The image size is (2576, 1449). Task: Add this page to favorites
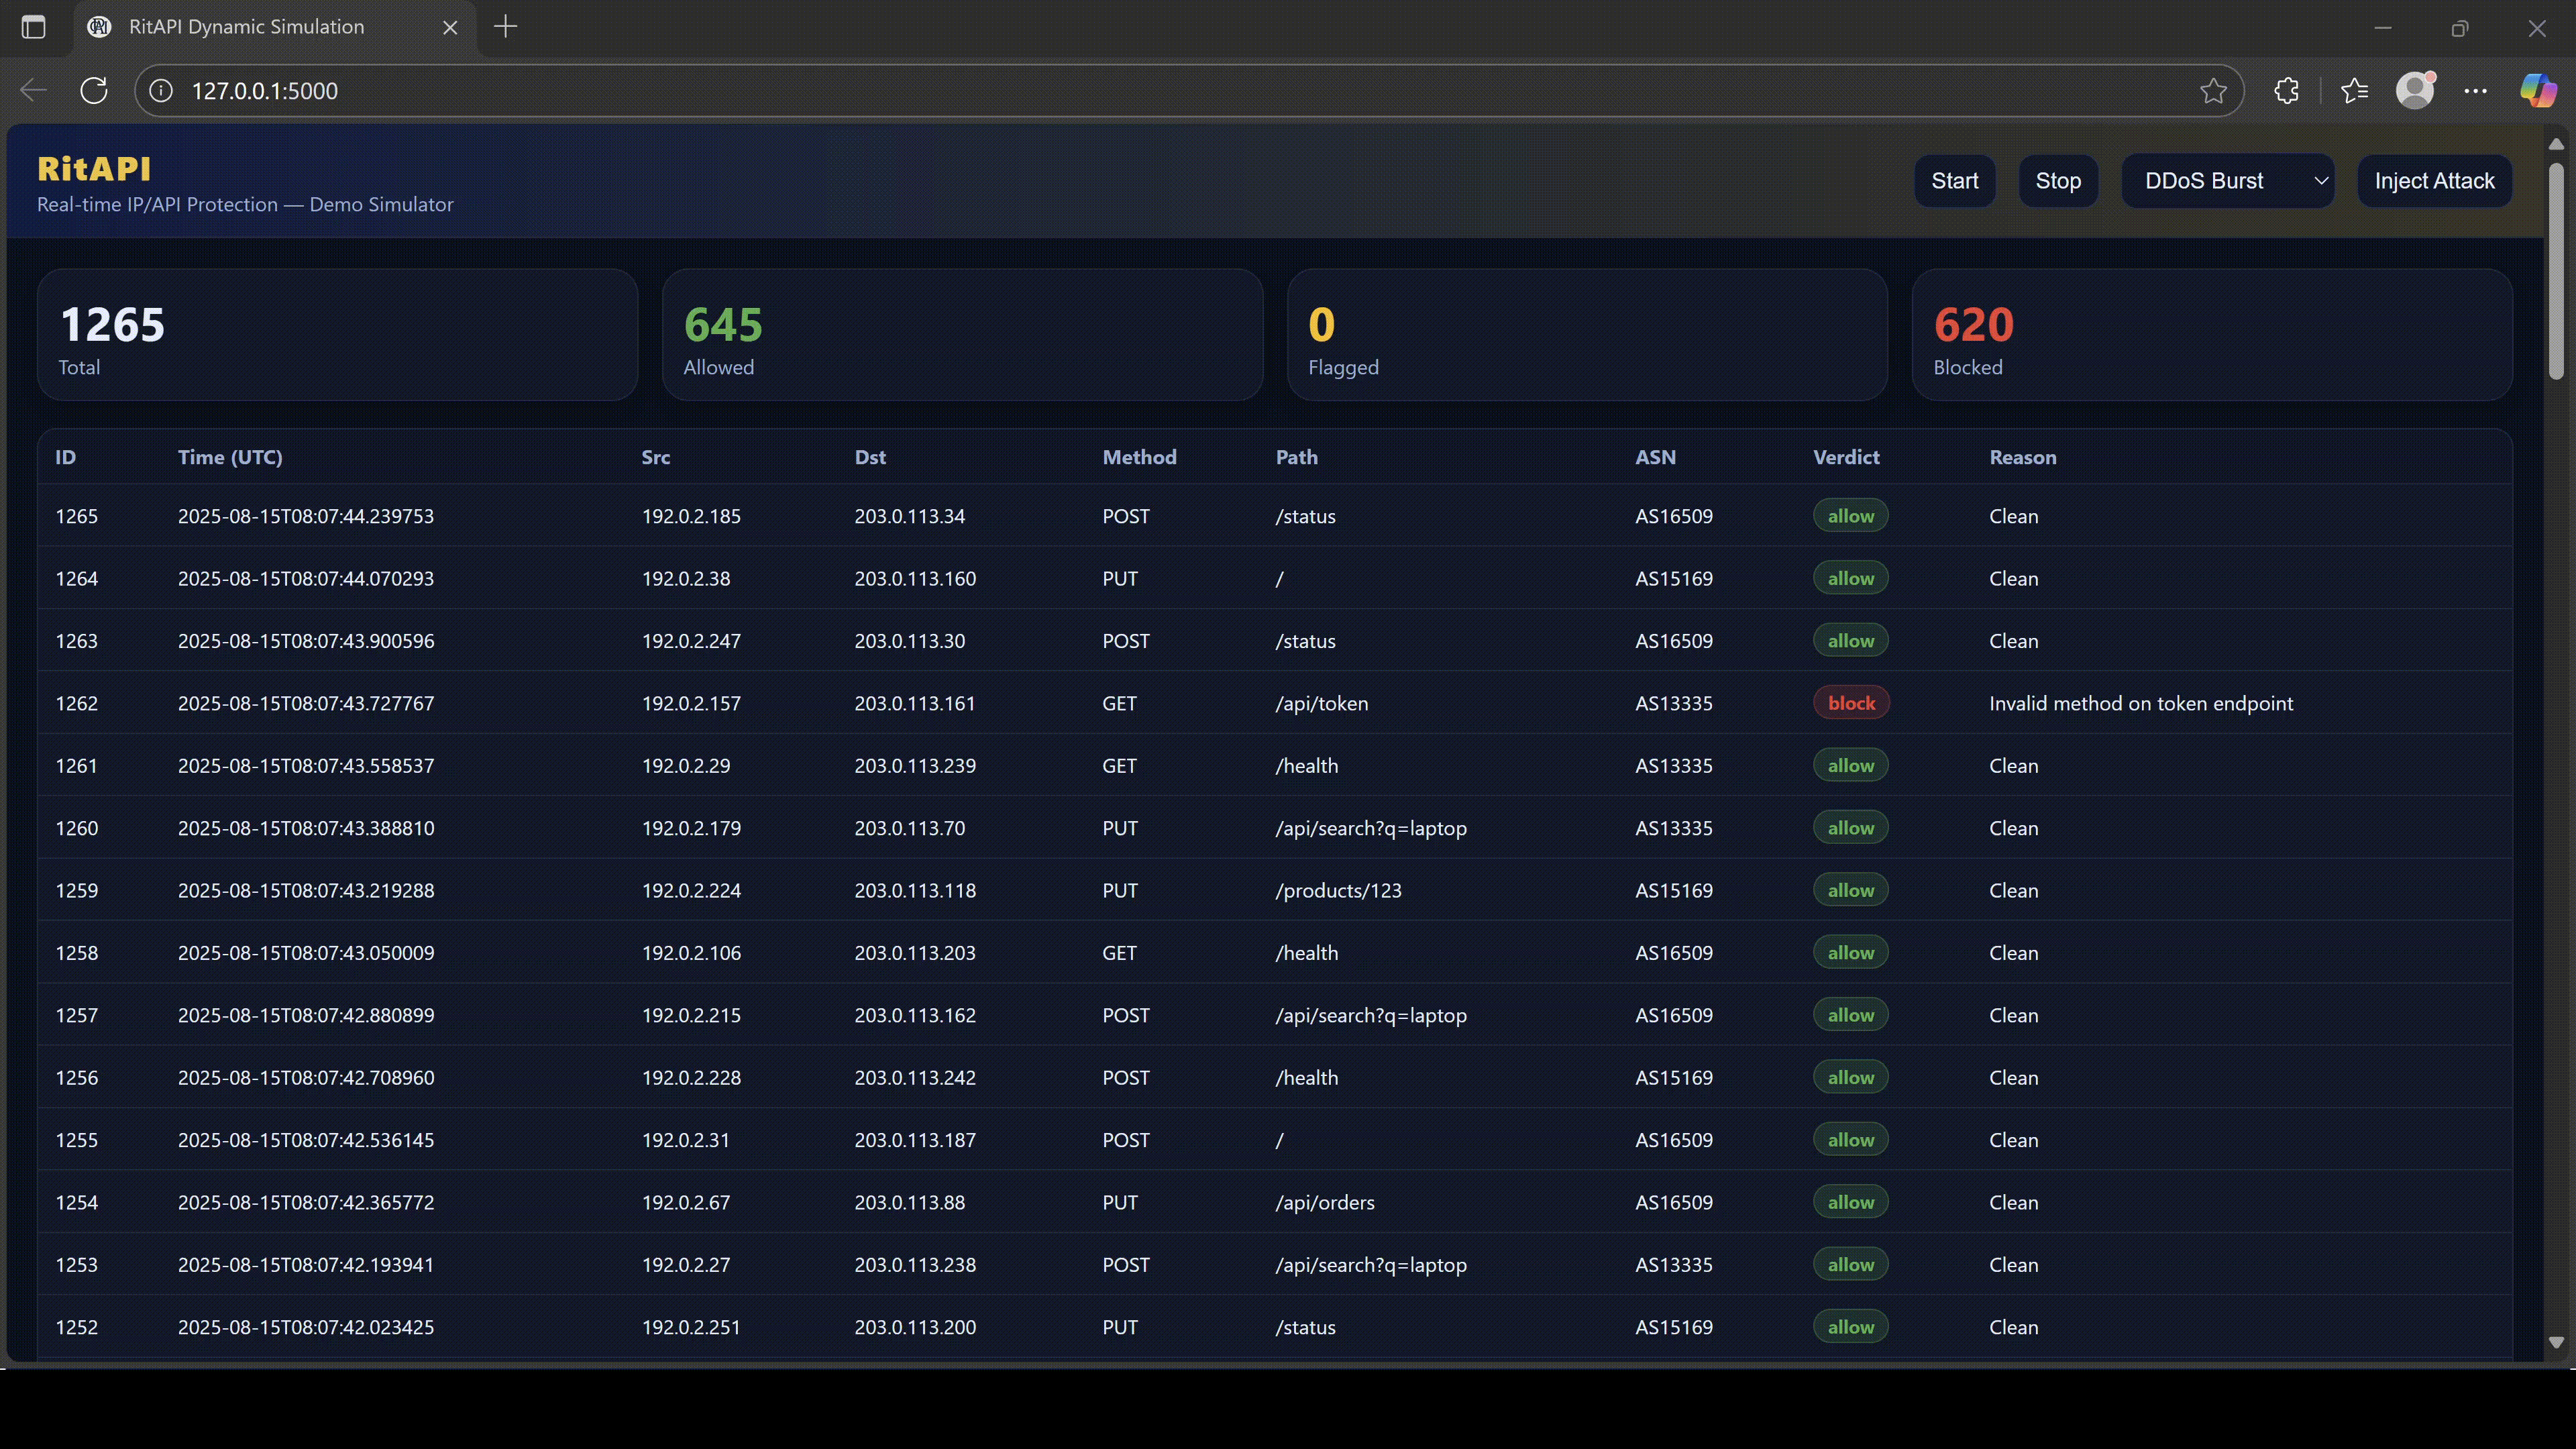[x=2213, y=90]
